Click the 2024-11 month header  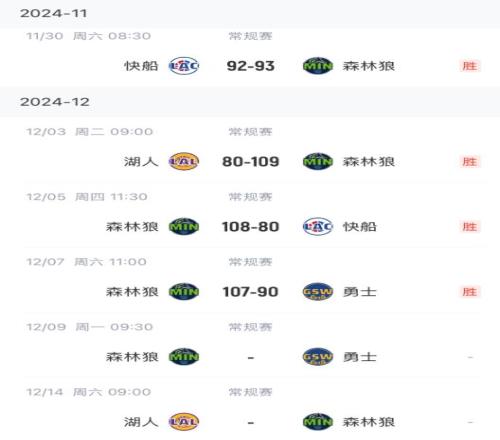tap(250, 13)
